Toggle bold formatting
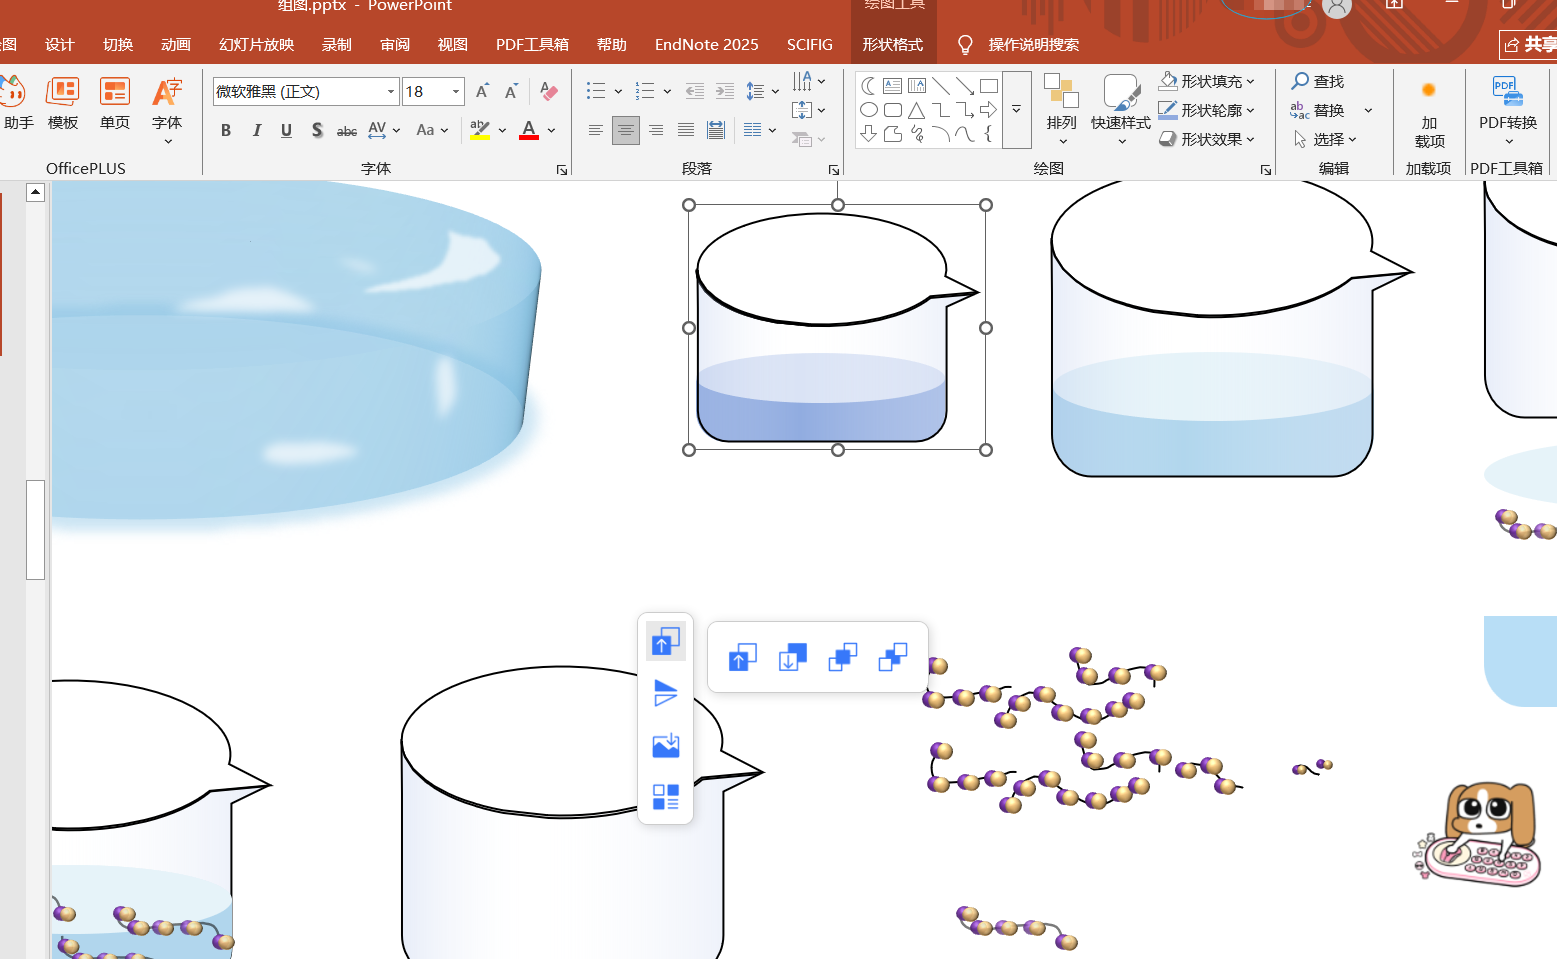 (226, 130)
